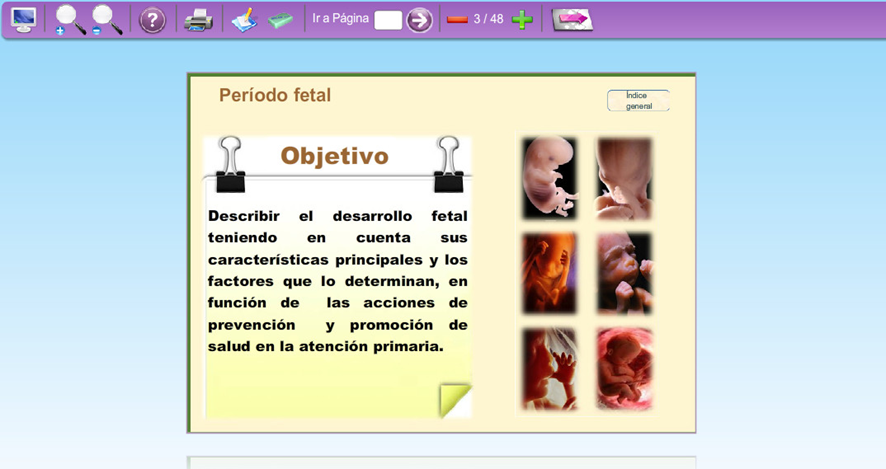Open the Índice general button
This screenshot has height=469, width=886.
(x=639, y=101)
